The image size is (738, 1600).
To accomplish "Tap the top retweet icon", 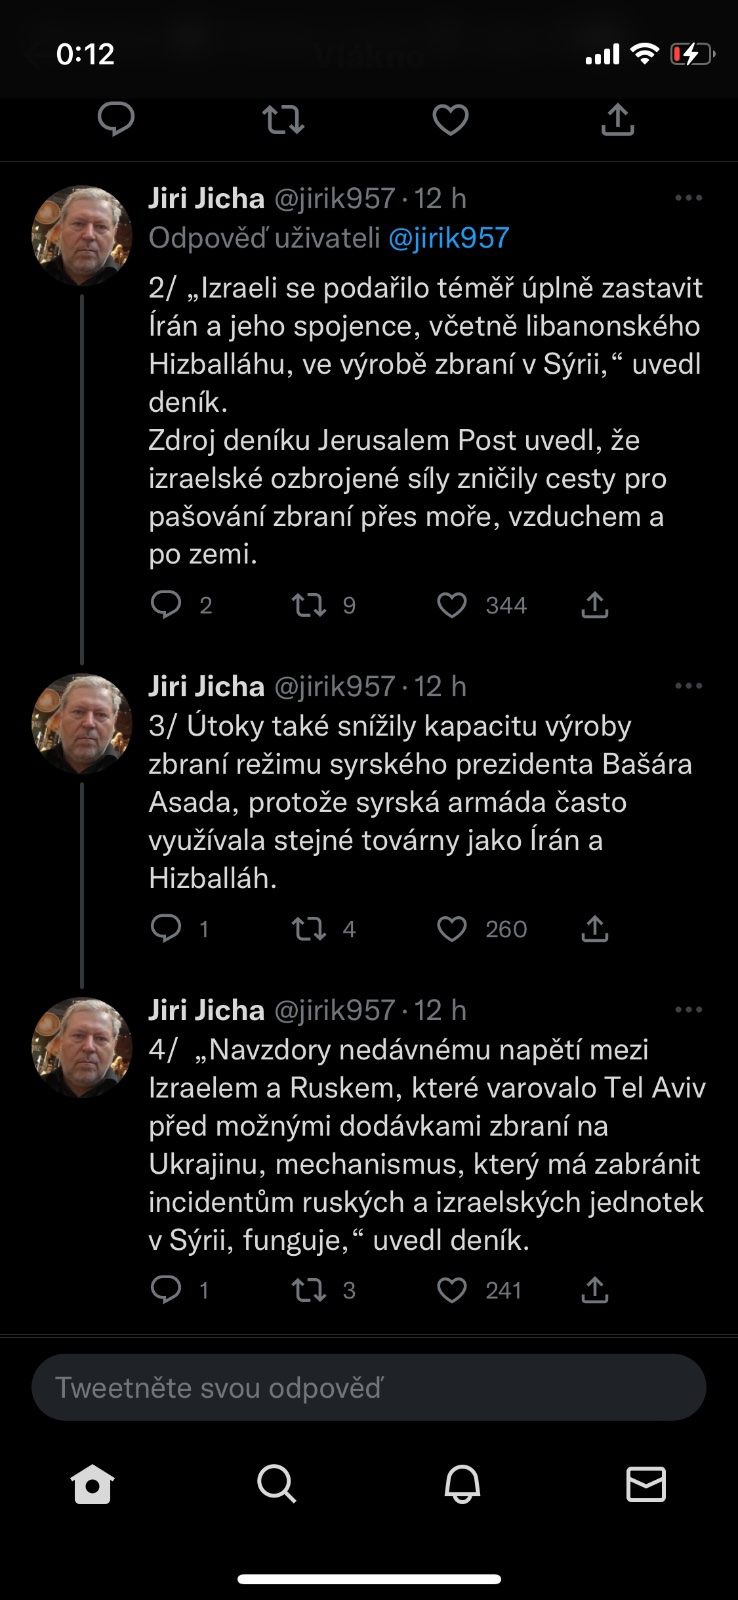I will click(x=283, y=120).
